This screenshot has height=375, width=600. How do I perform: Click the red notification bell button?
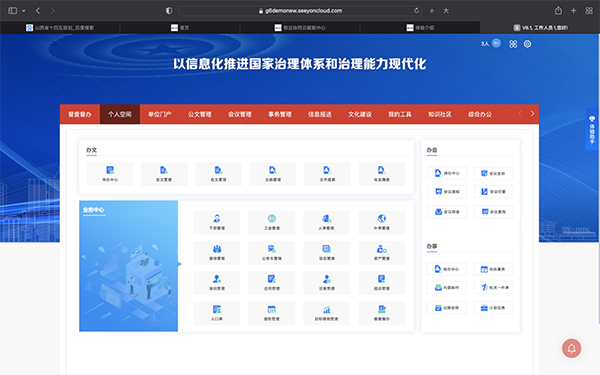pos(571,348)
